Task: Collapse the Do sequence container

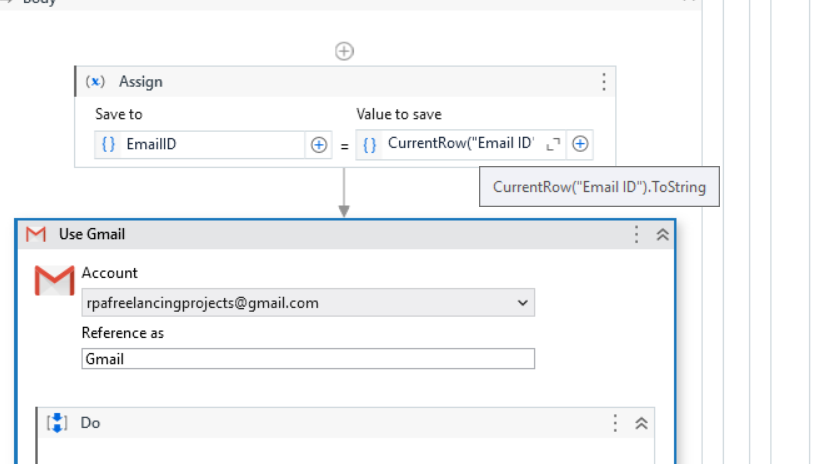Action: (641, 423)
